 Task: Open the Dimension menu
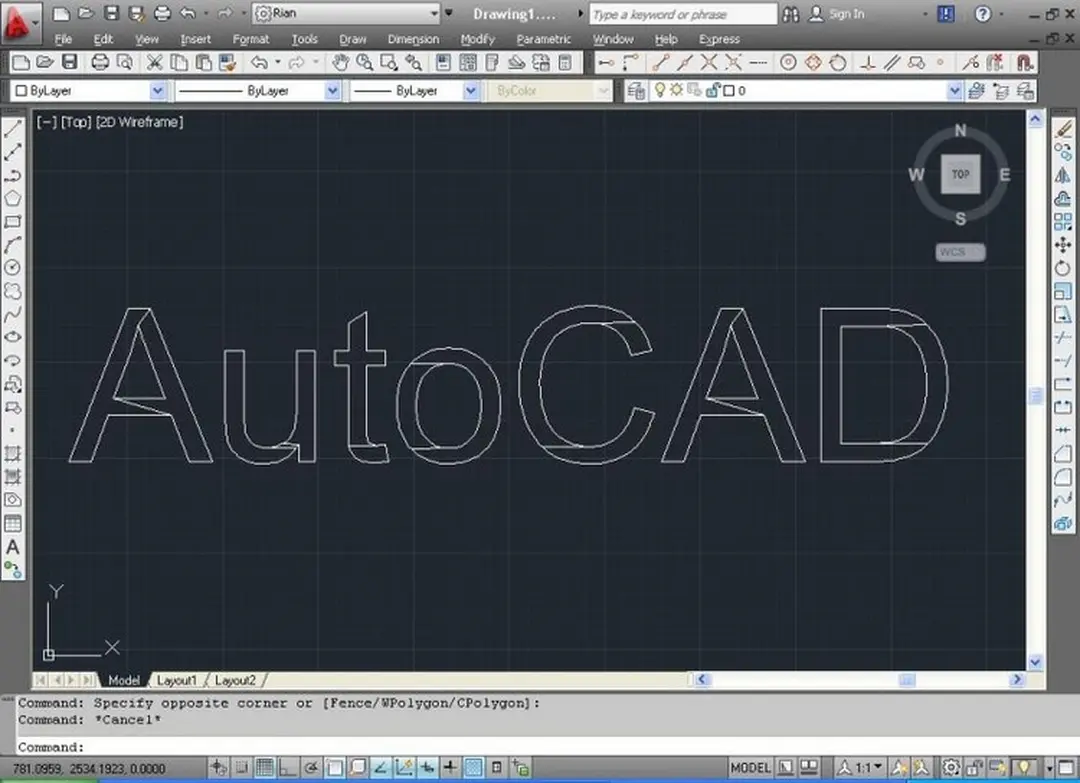coord(413,39)
